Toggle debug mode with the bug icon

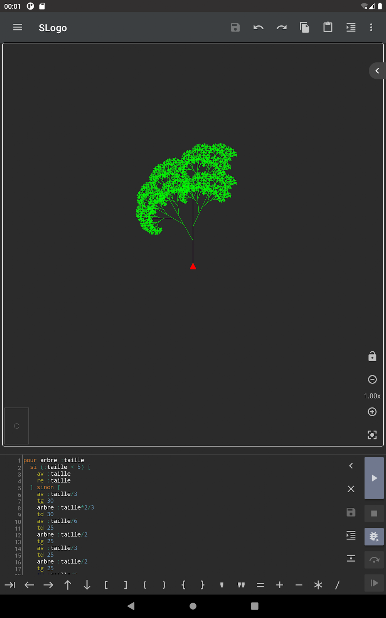pos(374,536)
